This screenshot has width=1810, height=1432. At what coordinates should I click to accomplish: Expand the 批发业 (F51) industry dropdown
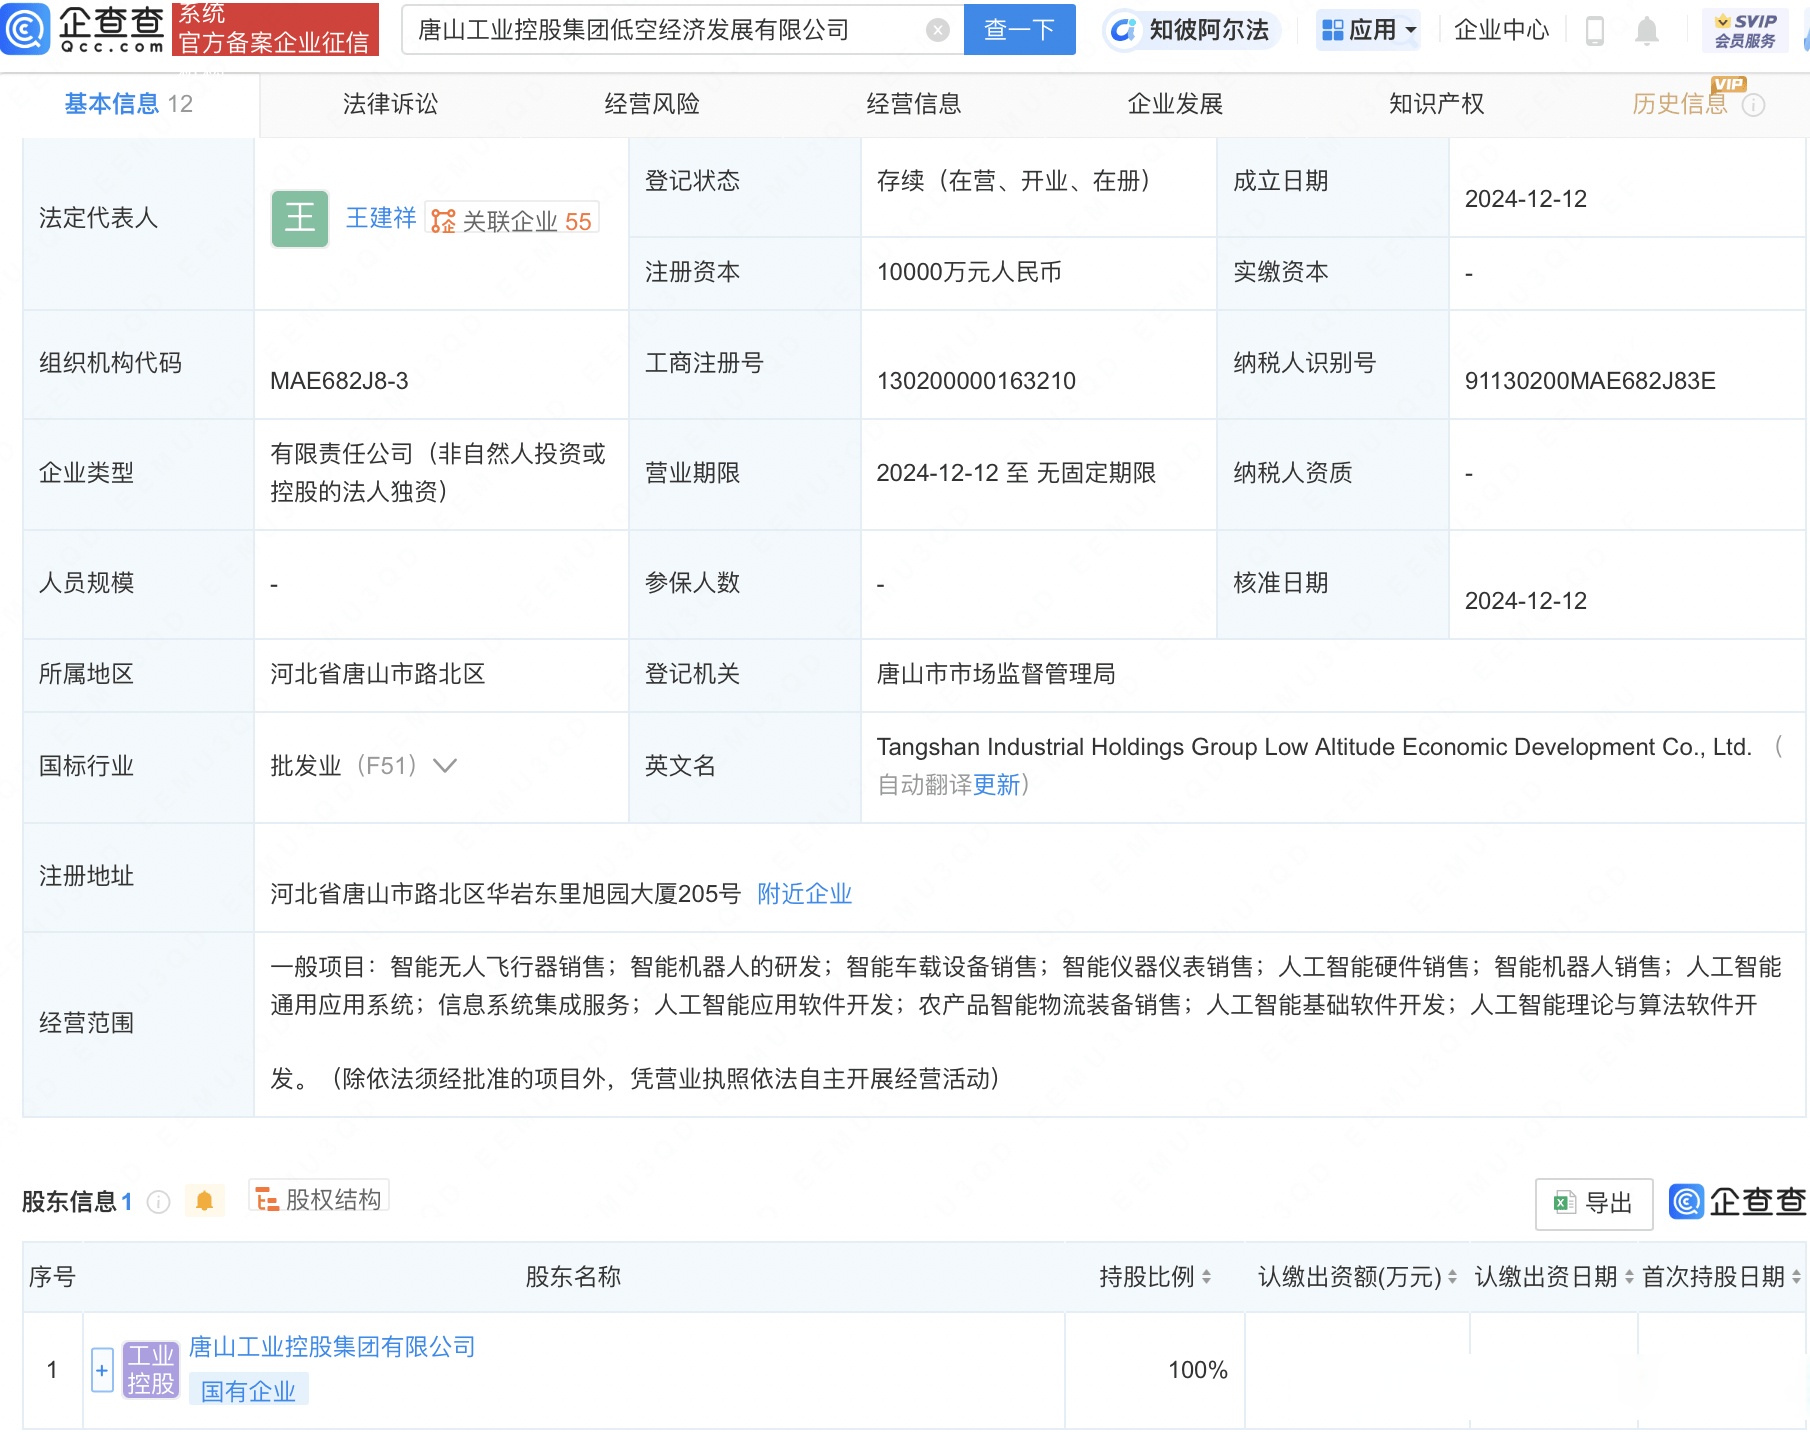point(441,765)
